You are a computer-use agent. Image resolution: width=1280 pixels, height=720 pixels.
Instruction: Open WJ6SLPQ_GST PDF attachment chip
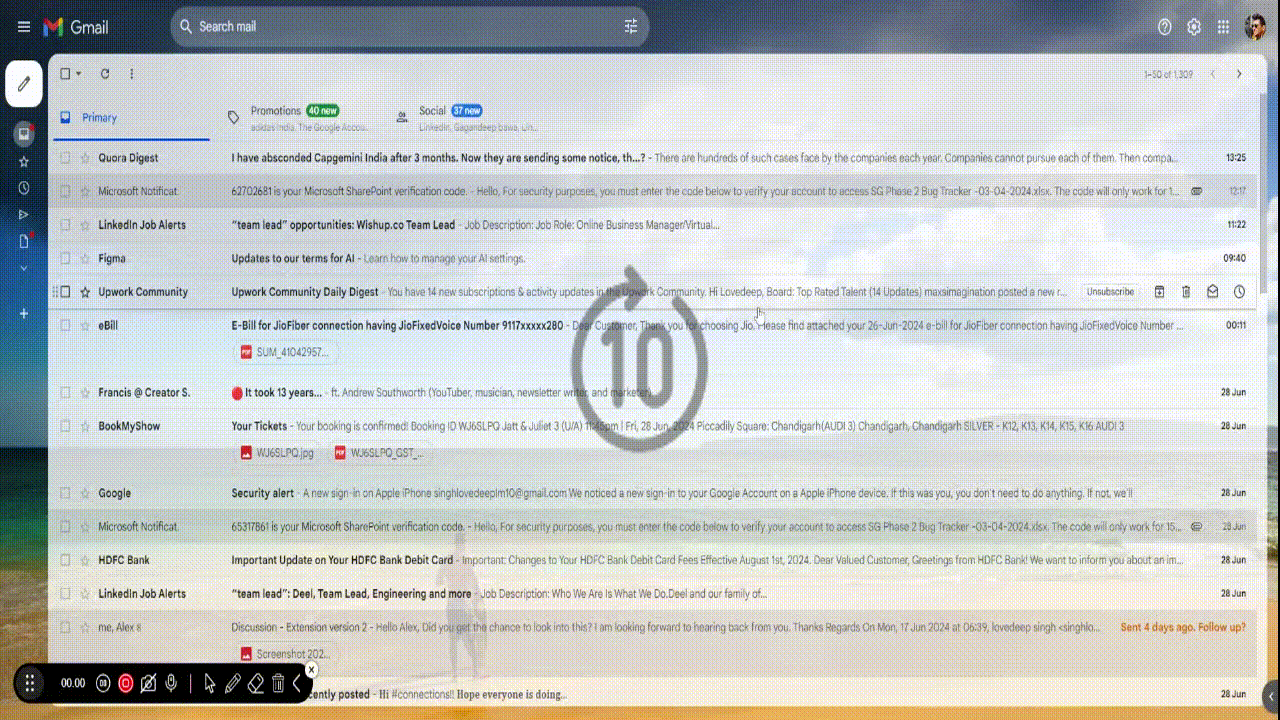(x=380, y=453)
